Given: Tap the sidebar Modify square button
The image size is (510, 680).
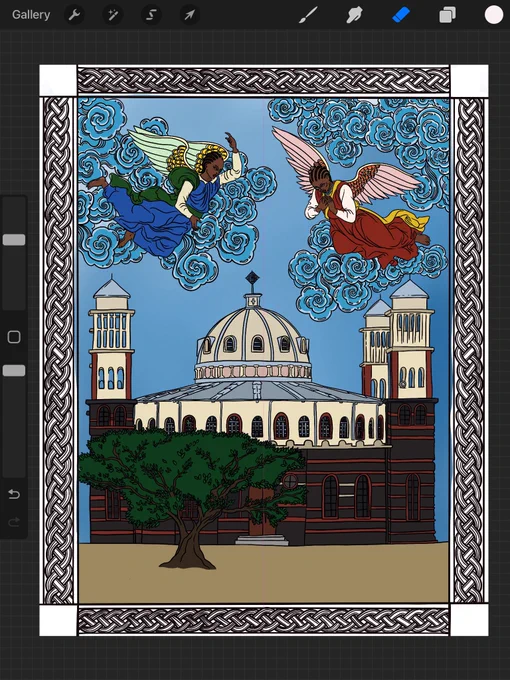Looking at the screenshot, I should (x=14, y=337).
